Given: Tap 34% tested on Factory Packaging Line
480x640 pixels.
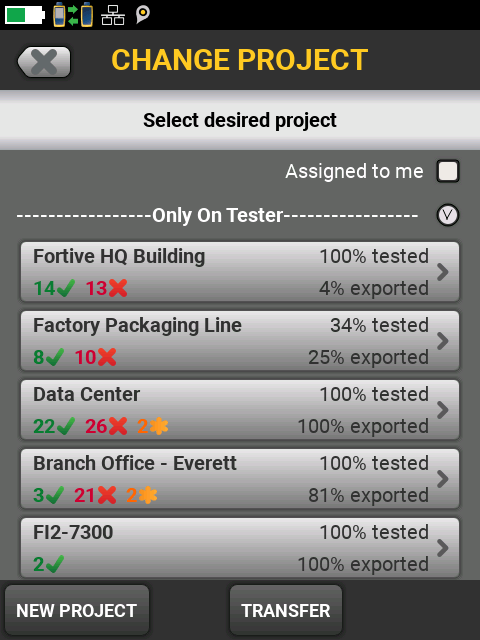Looking at the screenshot, I should tap(380, 325).
